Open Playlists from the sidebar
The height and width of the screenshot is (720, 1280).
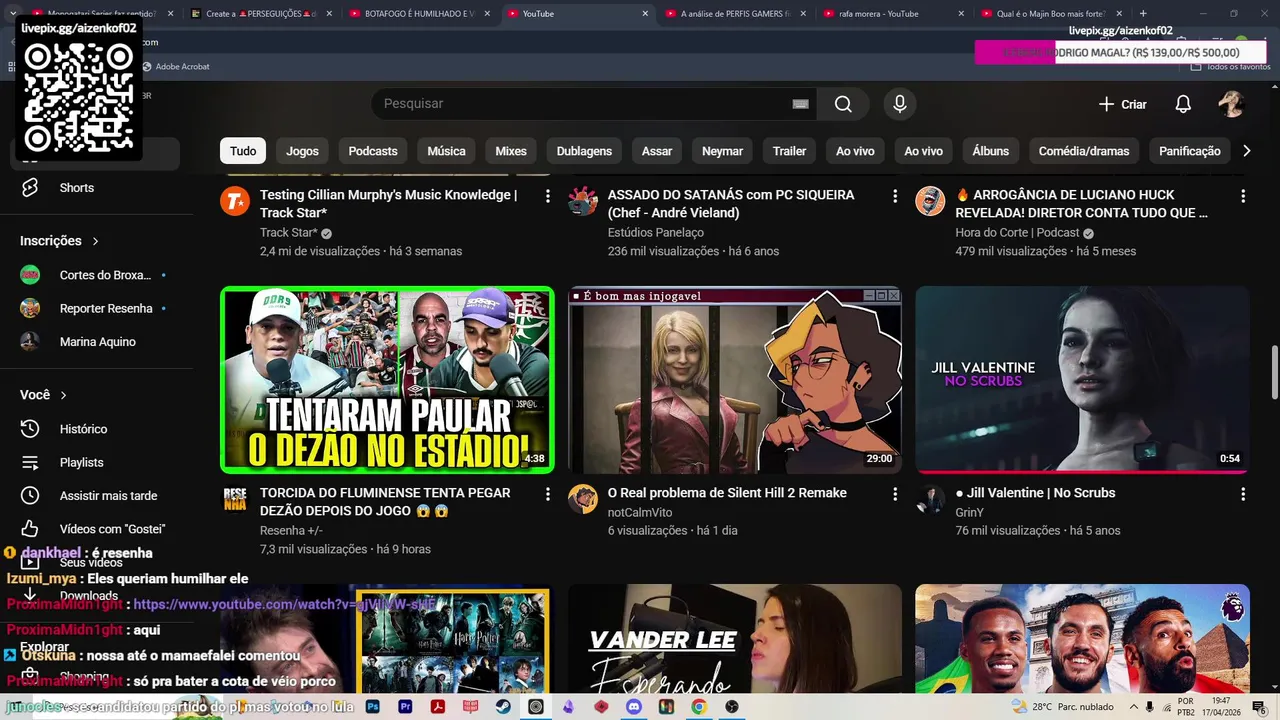click(97, 462)
